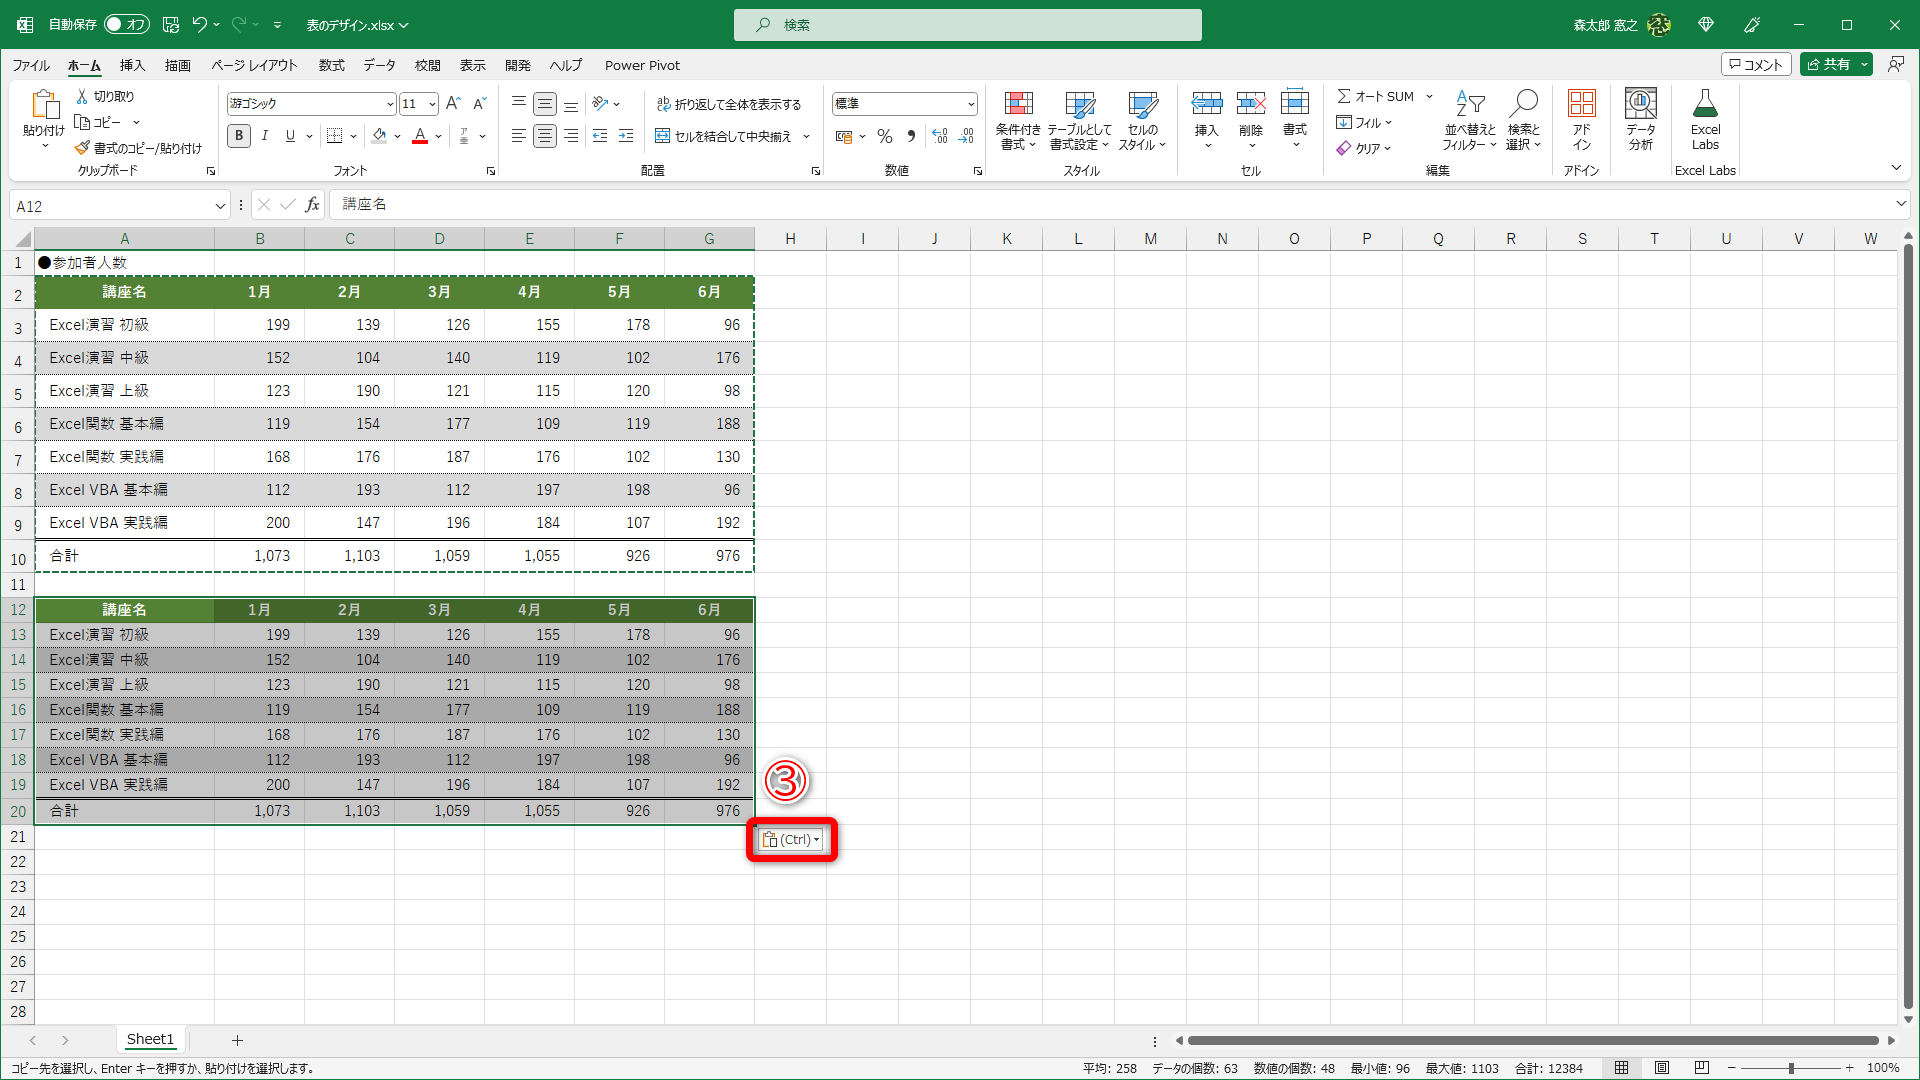Click the Share button

point(1828,64)
